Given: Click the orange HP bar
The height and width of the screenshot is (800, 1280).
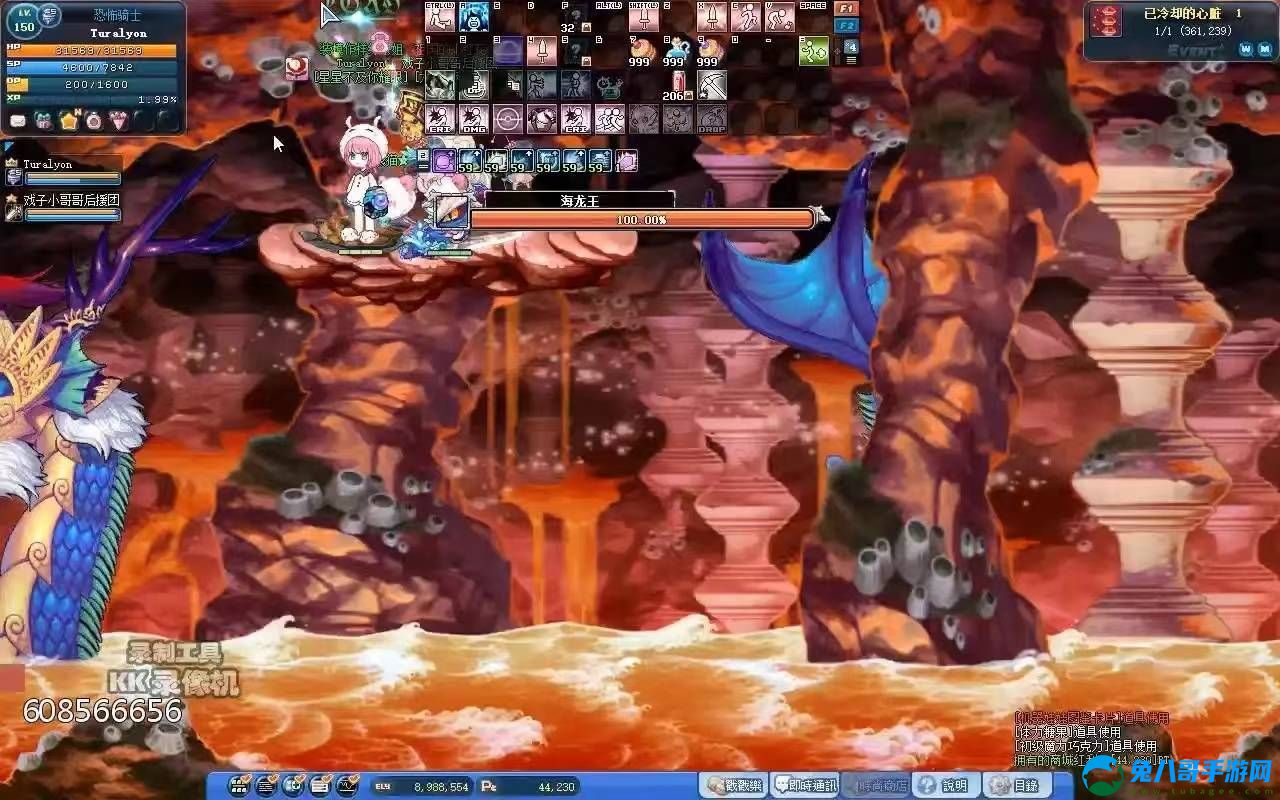Looking at the screenshot, I should click(x=92, y=50).
